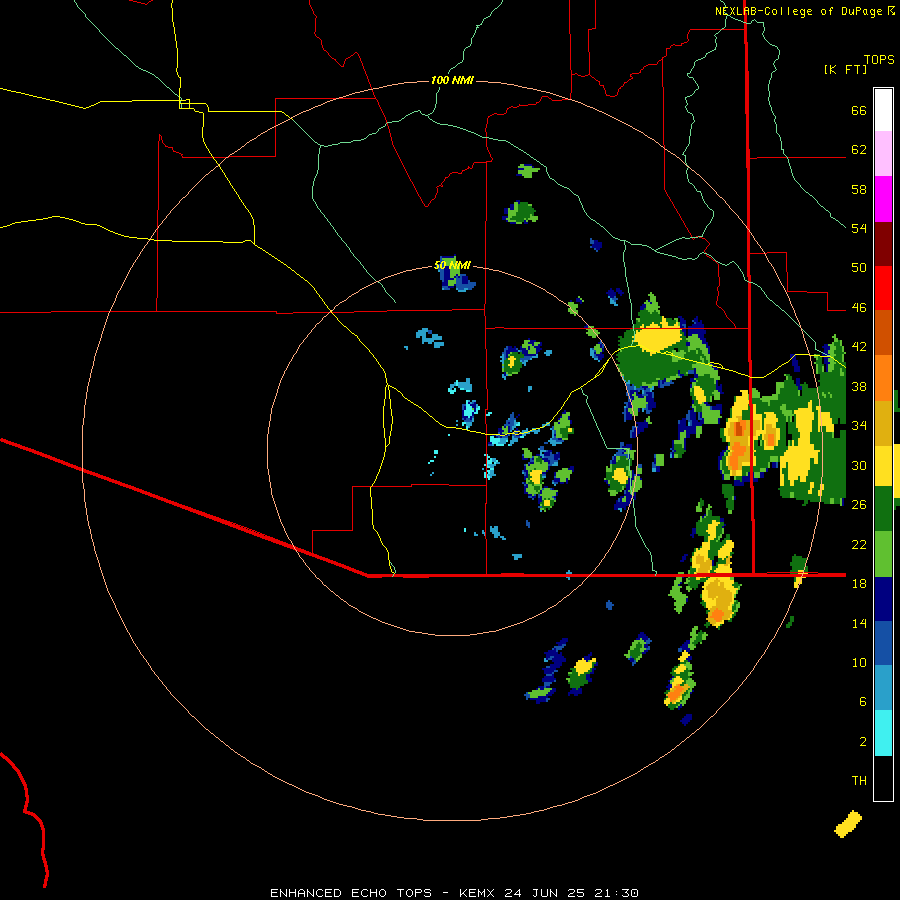
Task: Click the gold 34 kft legend swatch
Action: click(x=883, y=422)
